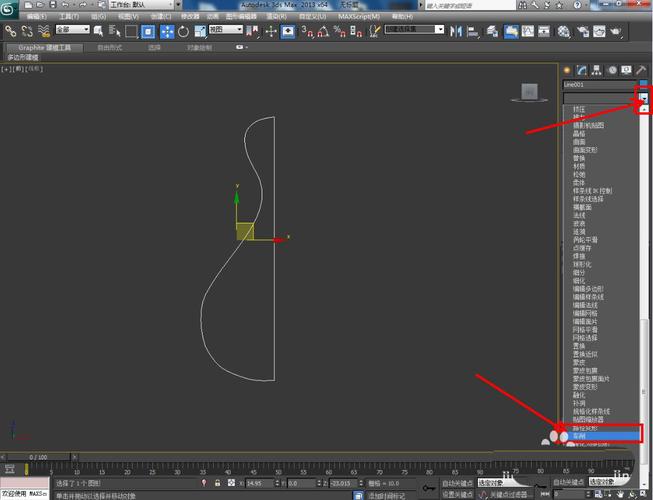Screen dimensions: 653x500
Task: Open the 帮助(H) menu
Action: [402, 17]
